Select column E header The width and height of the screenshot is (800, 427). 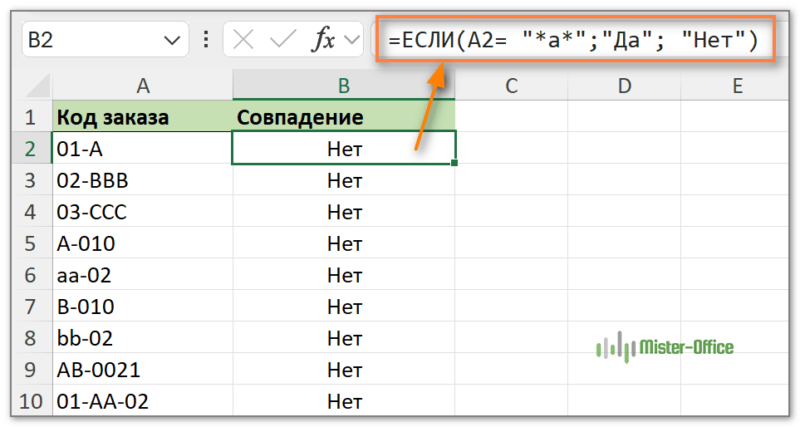click(x=737, y=87)
